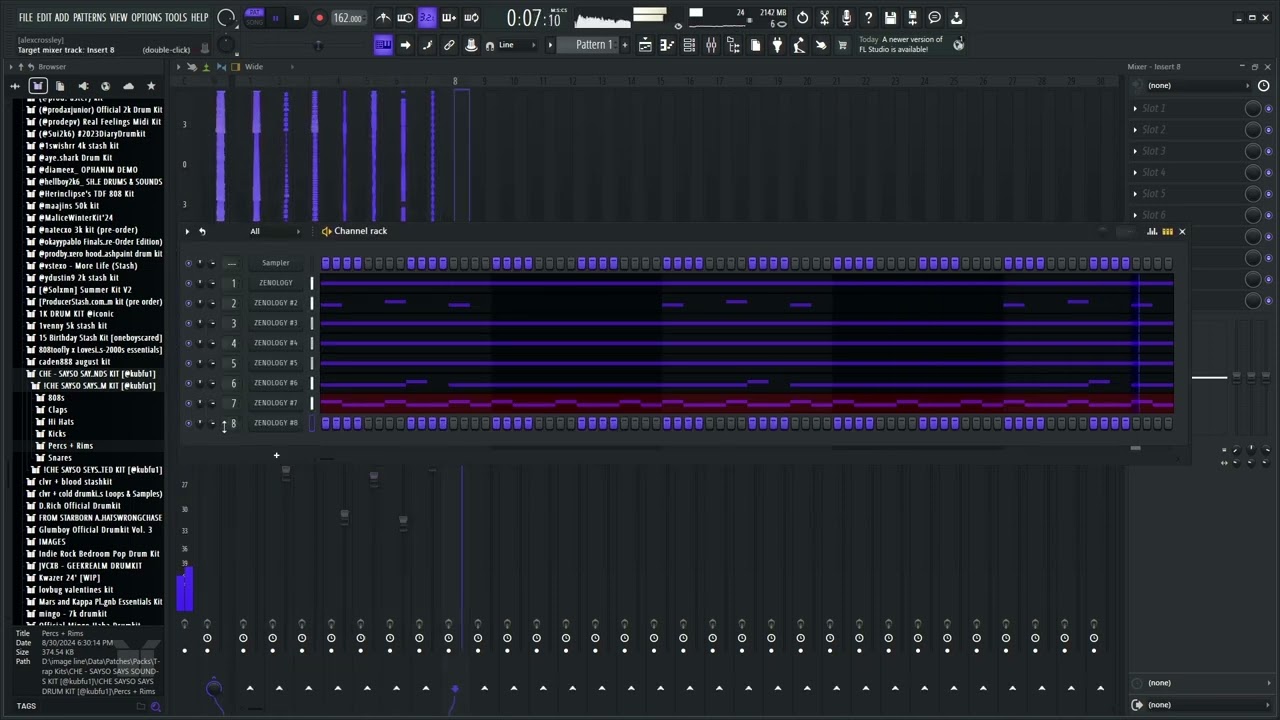Click the stamp tool icon in toolbar
The height and width of the screenshot is (720, 1280).
pos(471,45)
